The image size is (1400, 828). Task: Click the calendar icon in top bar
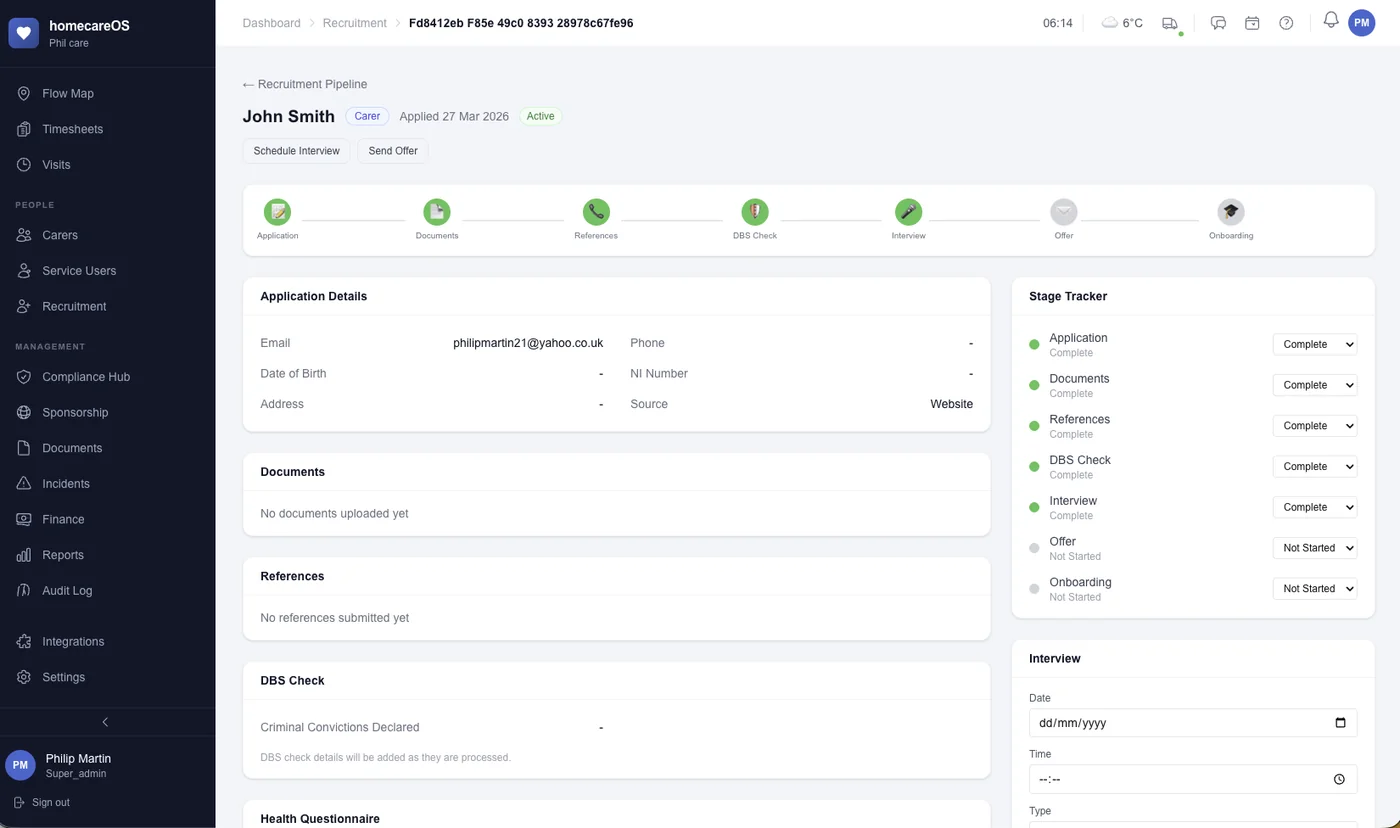1252,23
